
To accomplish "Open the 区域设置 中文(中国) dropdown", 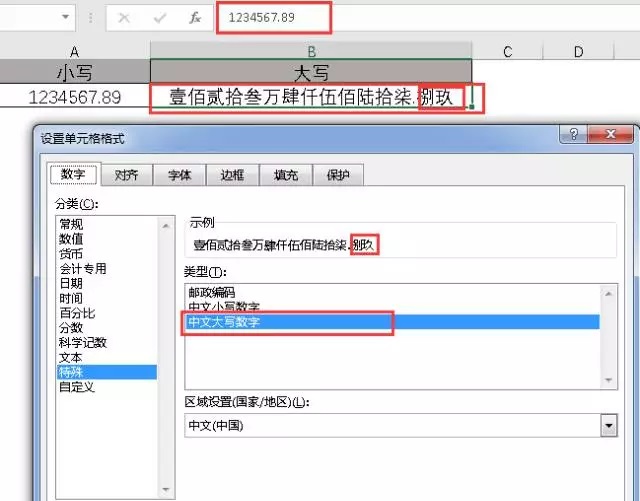I will tap(609, 425).
